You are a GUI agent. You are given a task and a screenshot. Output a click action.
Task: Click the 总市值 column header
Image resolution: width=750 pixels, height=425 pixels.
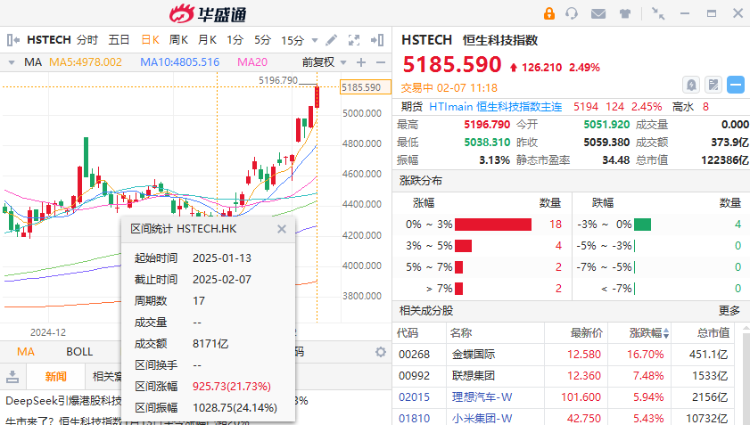[x=713, y=333]
